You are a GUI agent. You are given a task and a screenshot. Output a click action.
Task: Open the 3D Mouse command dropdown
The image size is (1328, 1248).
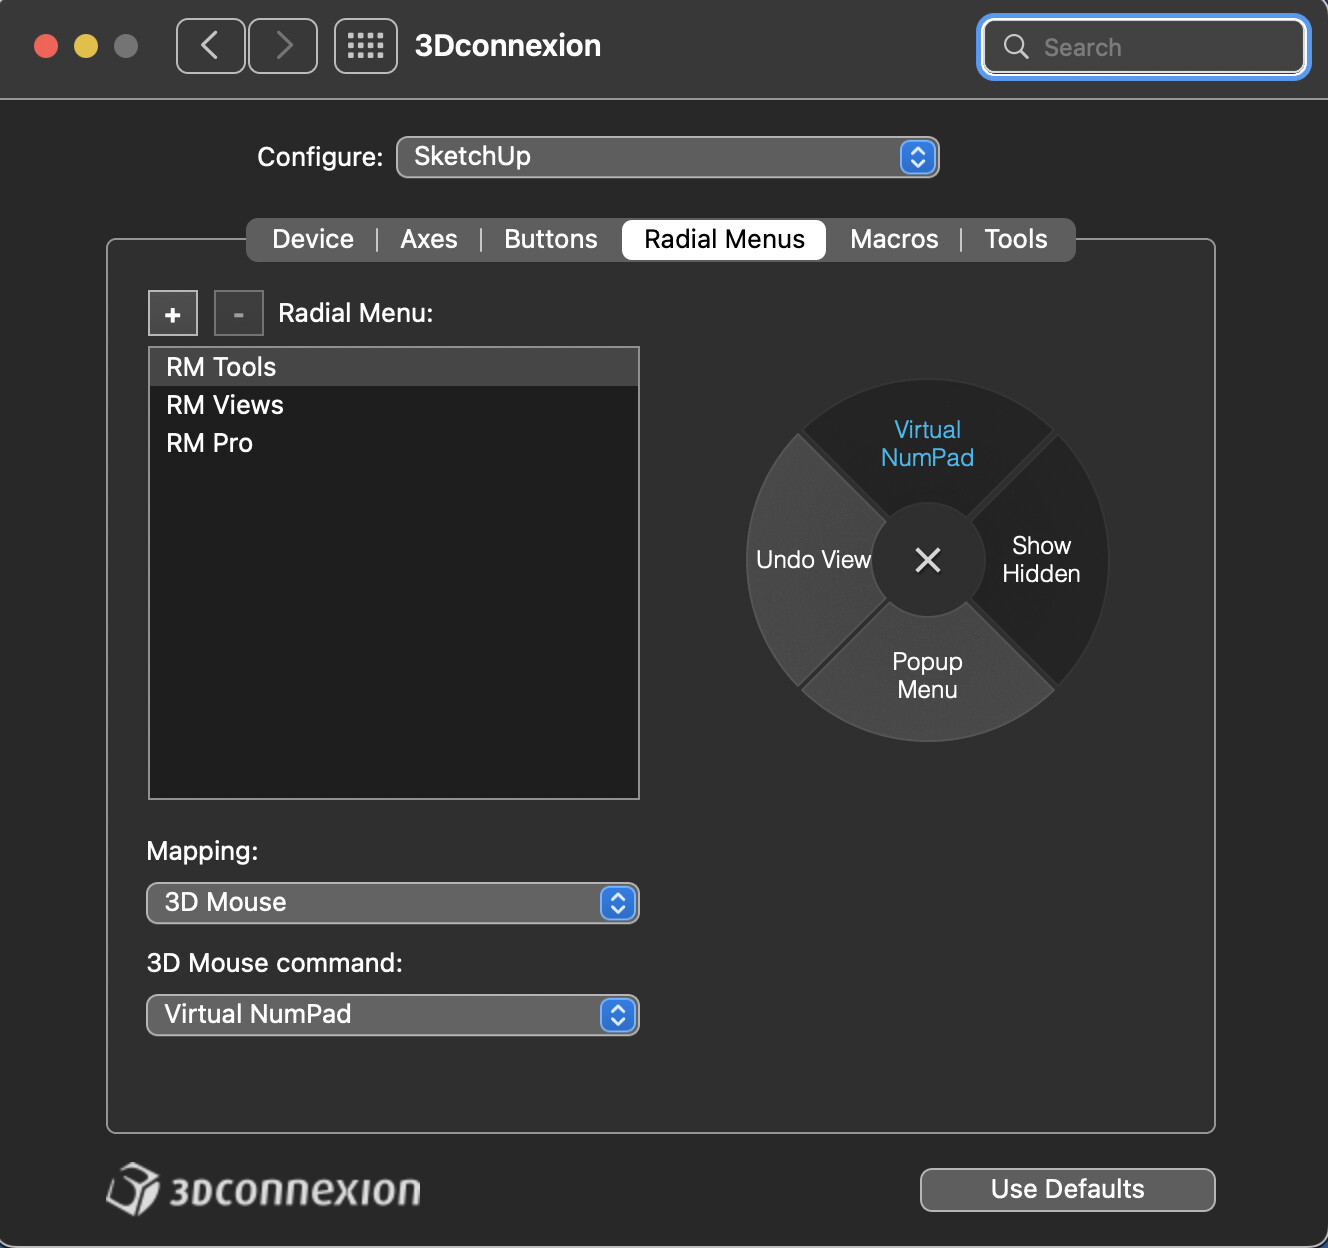tap(393, 1015)
